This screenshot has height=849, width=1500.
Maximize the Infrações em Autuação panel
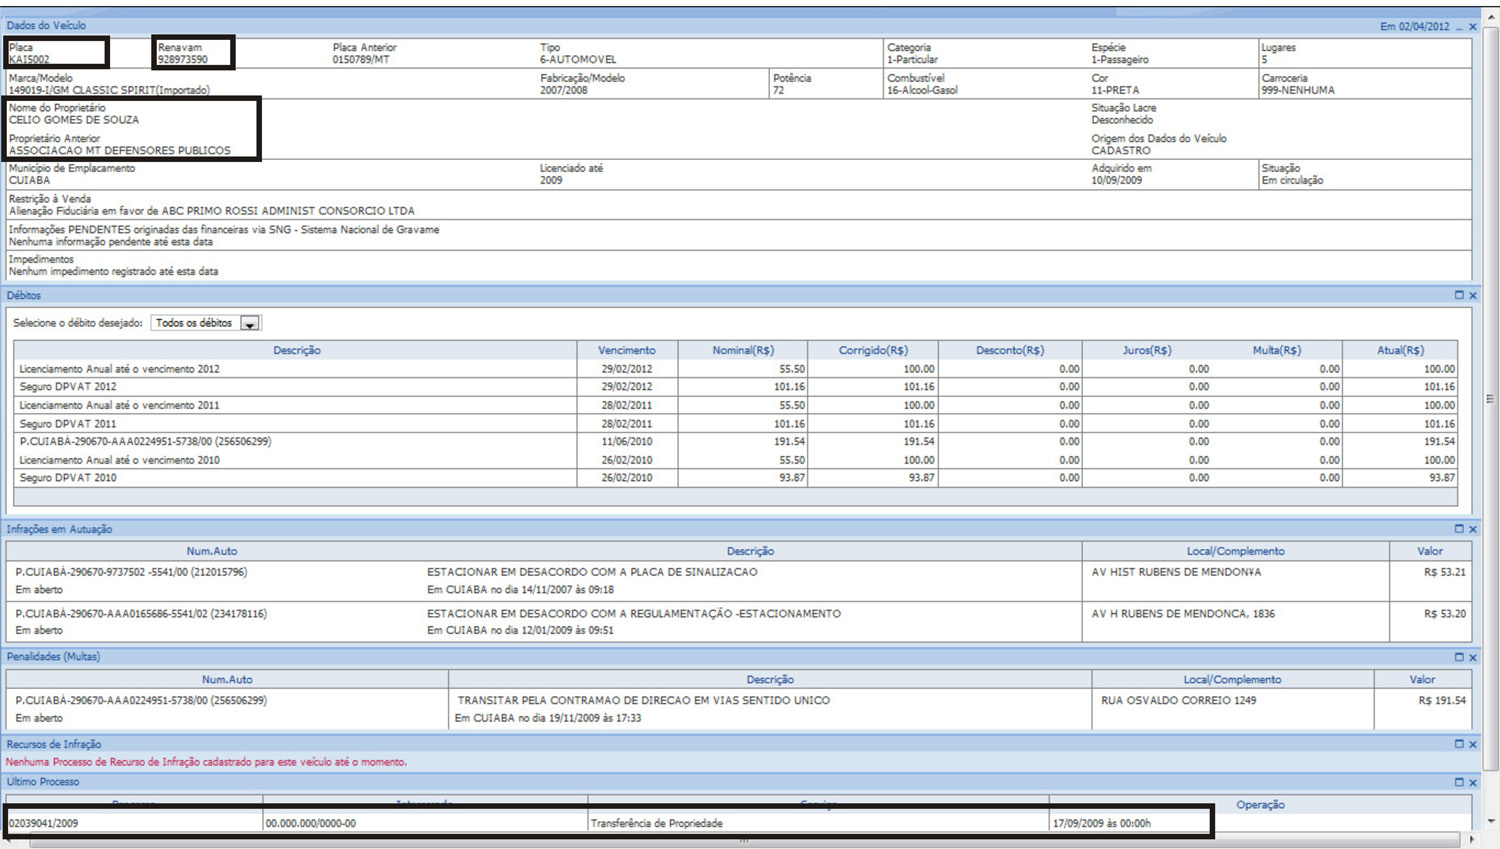point(1459,529)
